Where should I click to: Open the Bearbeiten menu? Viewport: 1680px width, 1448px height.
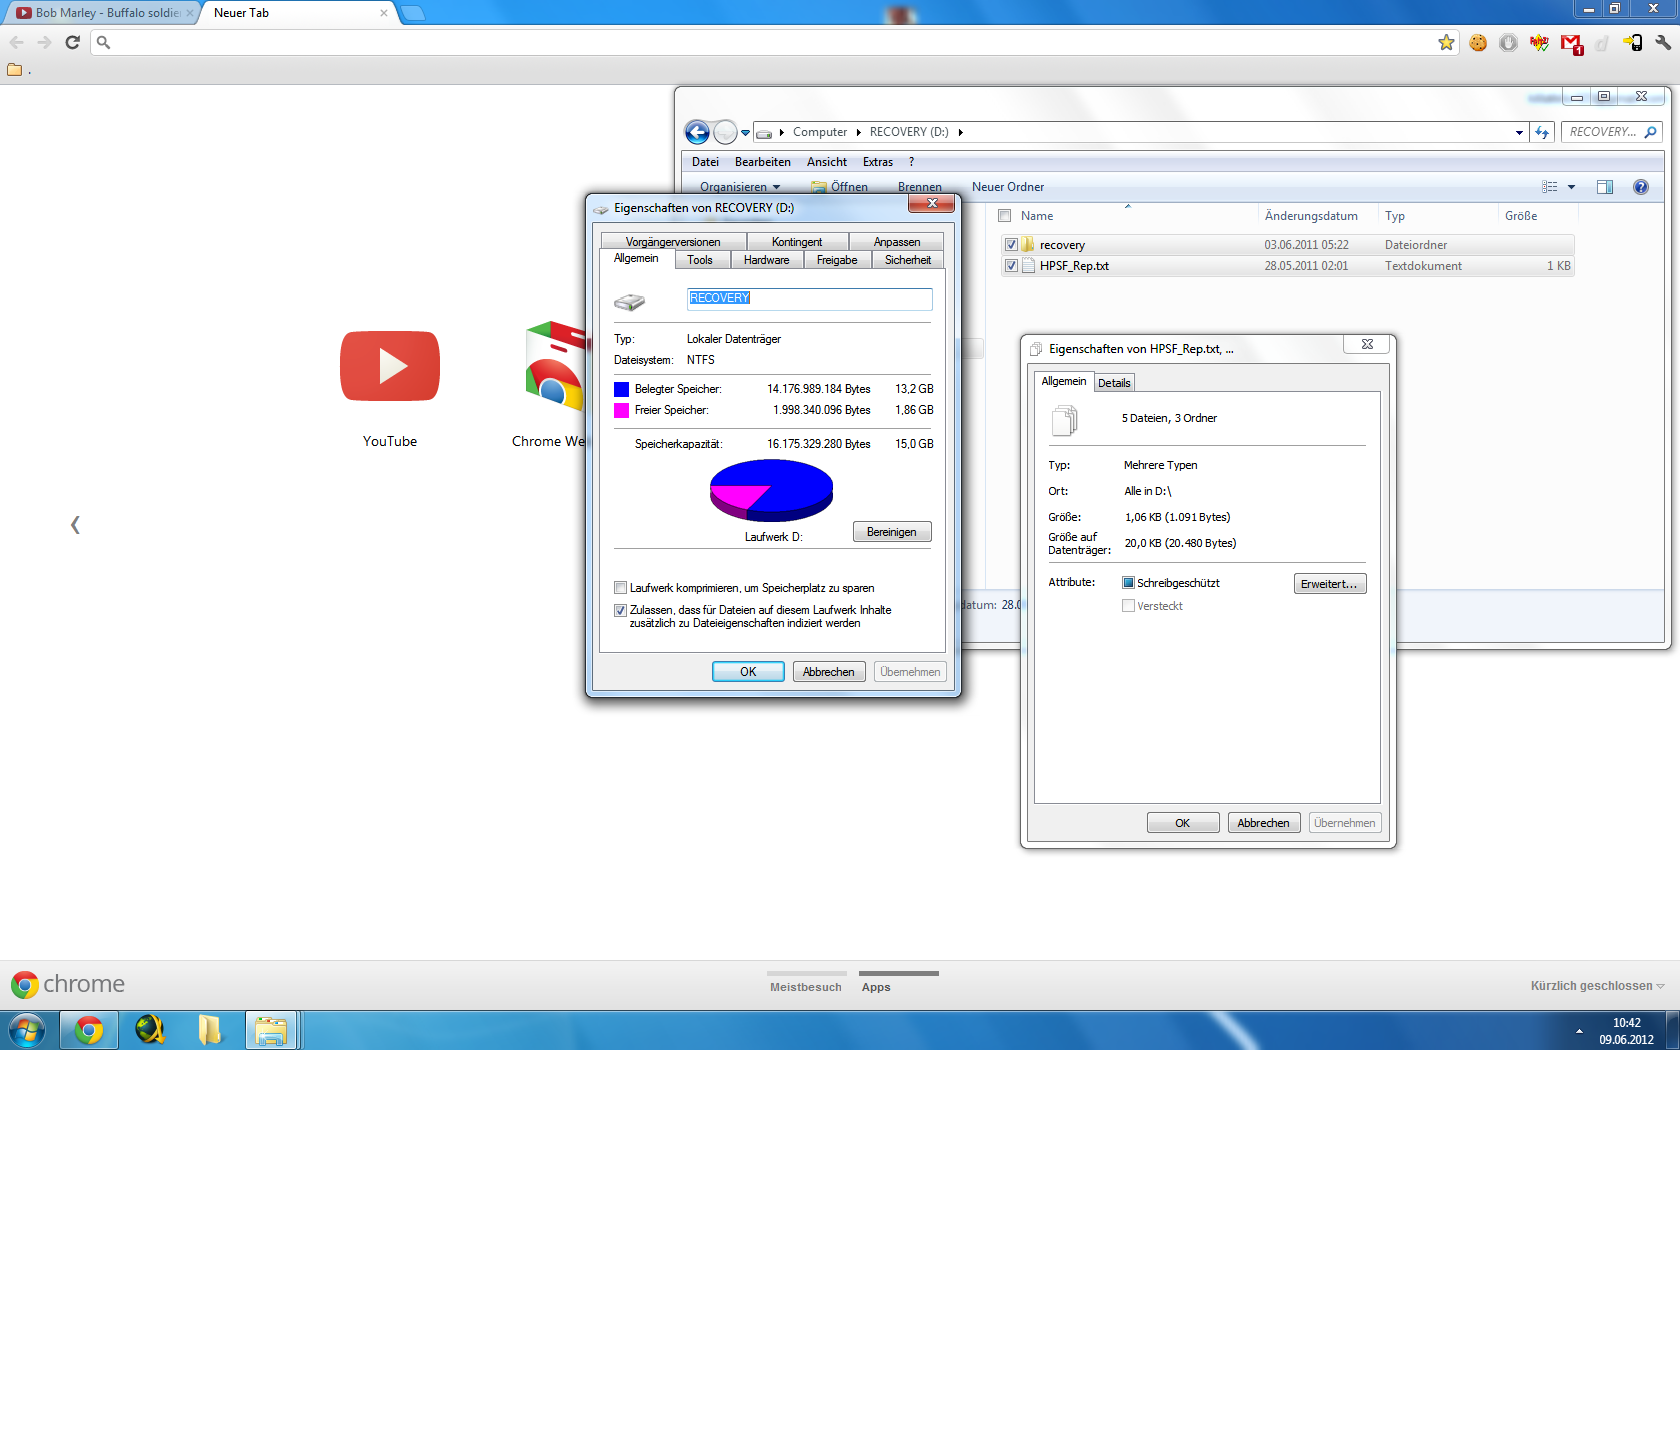763,162
